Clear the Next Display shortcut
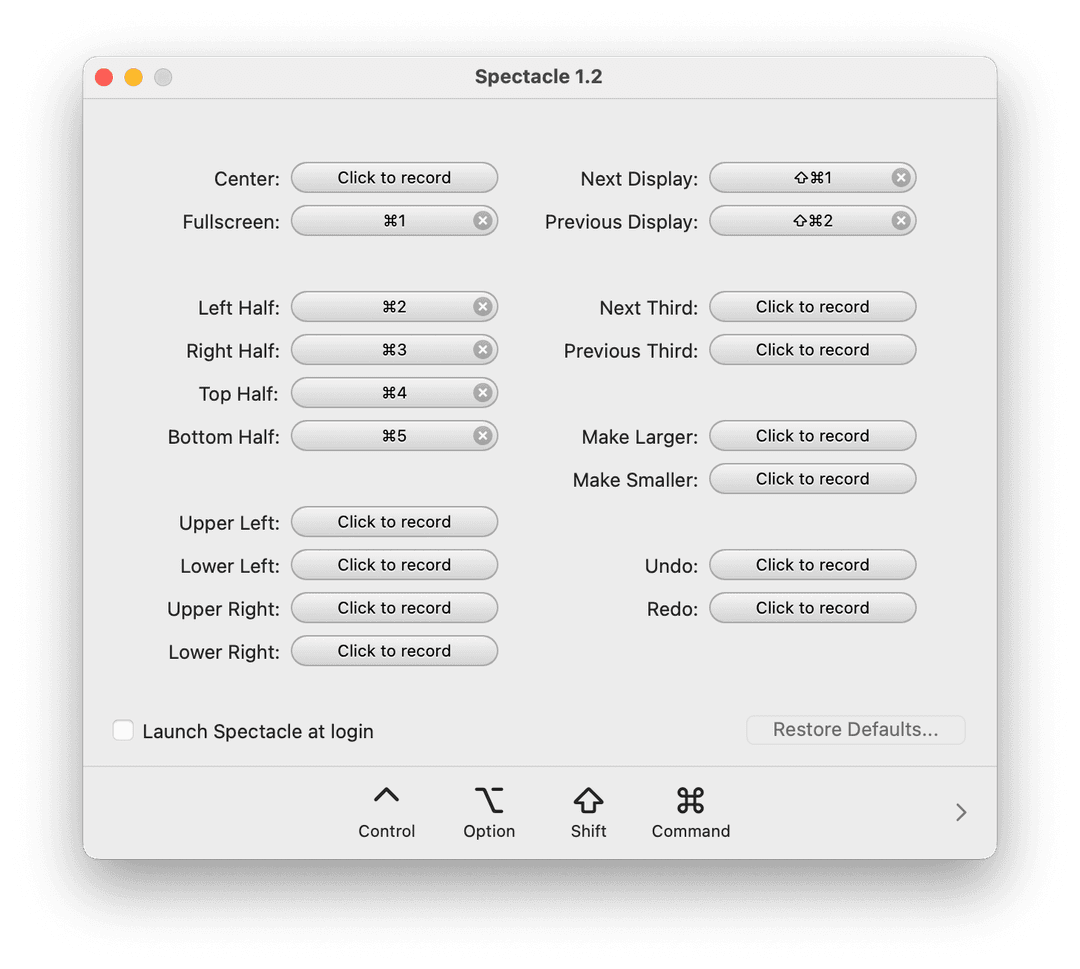1080x969 pixels. tap(900, 178)
